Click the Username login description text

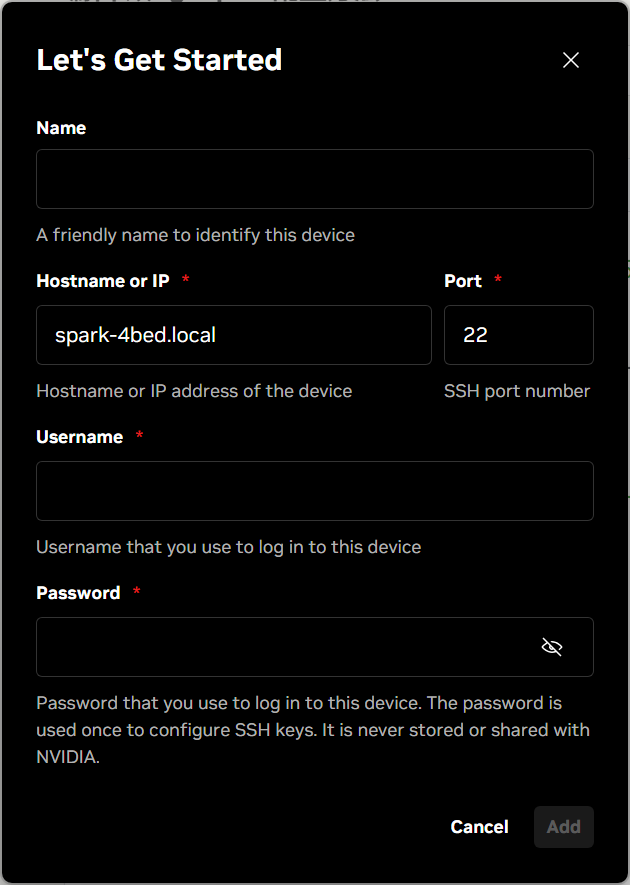click(229, 547)
